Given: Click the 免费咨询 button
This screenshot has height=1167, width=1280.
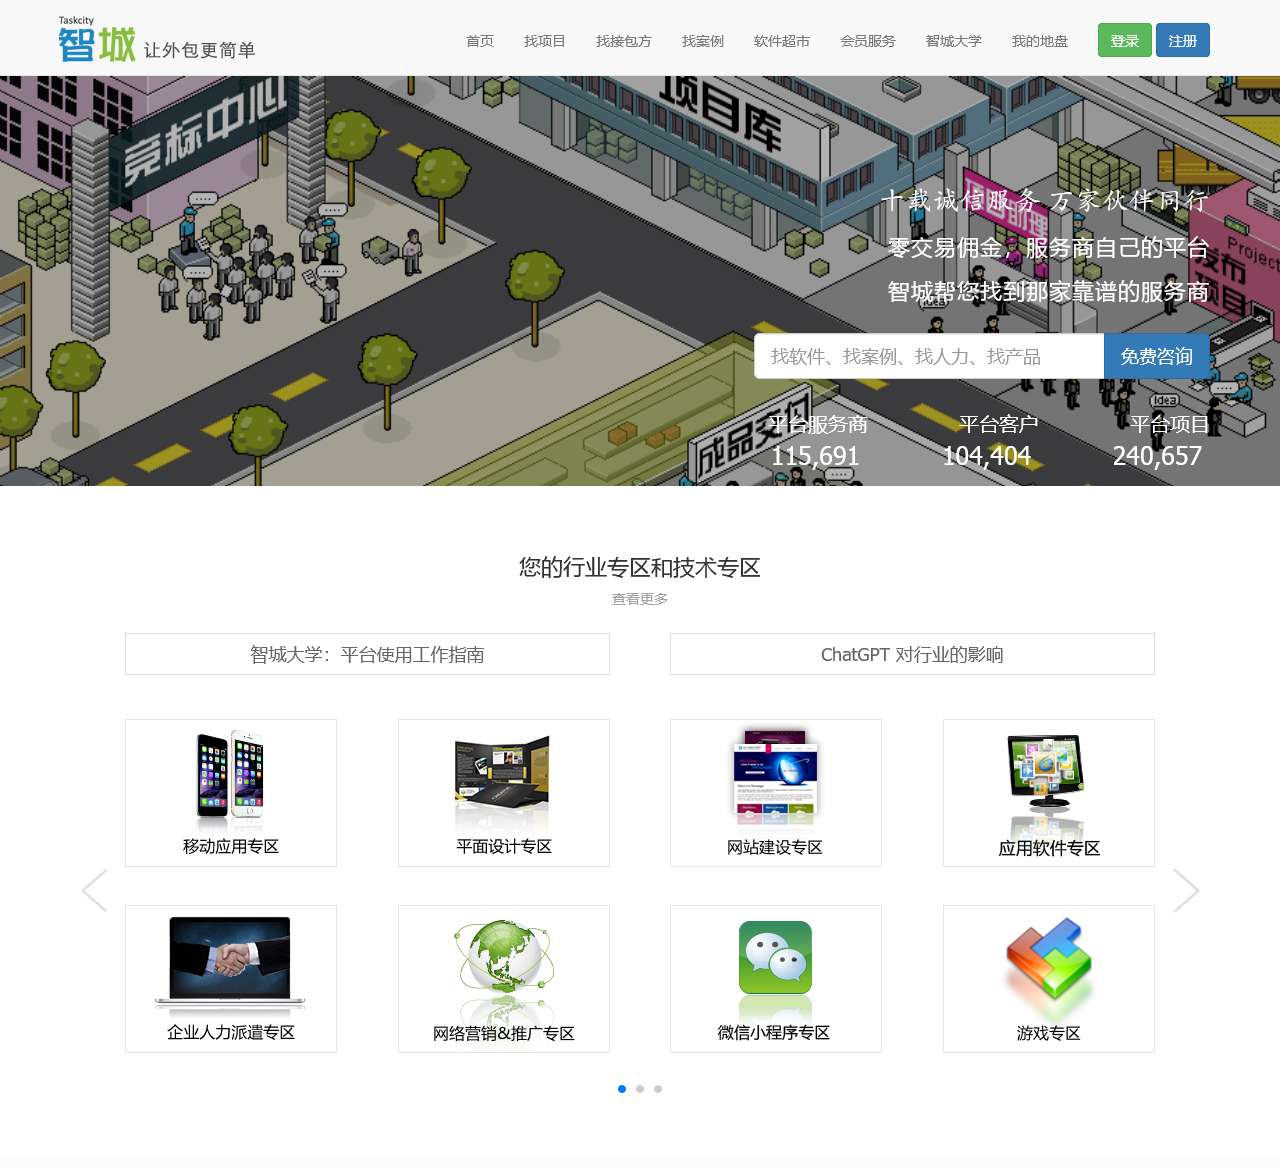Looking at the screenshot, I should coord(1157,356).
